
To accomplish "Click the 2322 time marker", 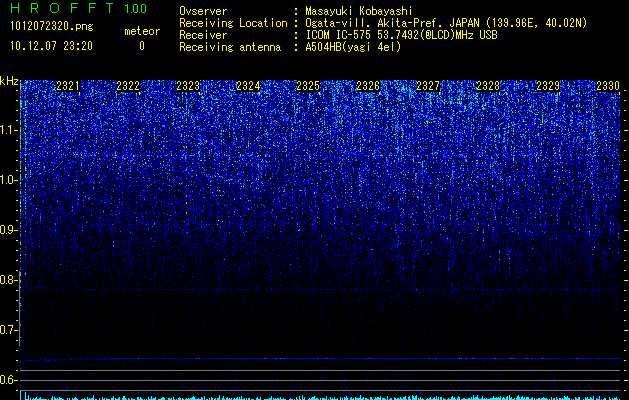I will coord(128,85).
